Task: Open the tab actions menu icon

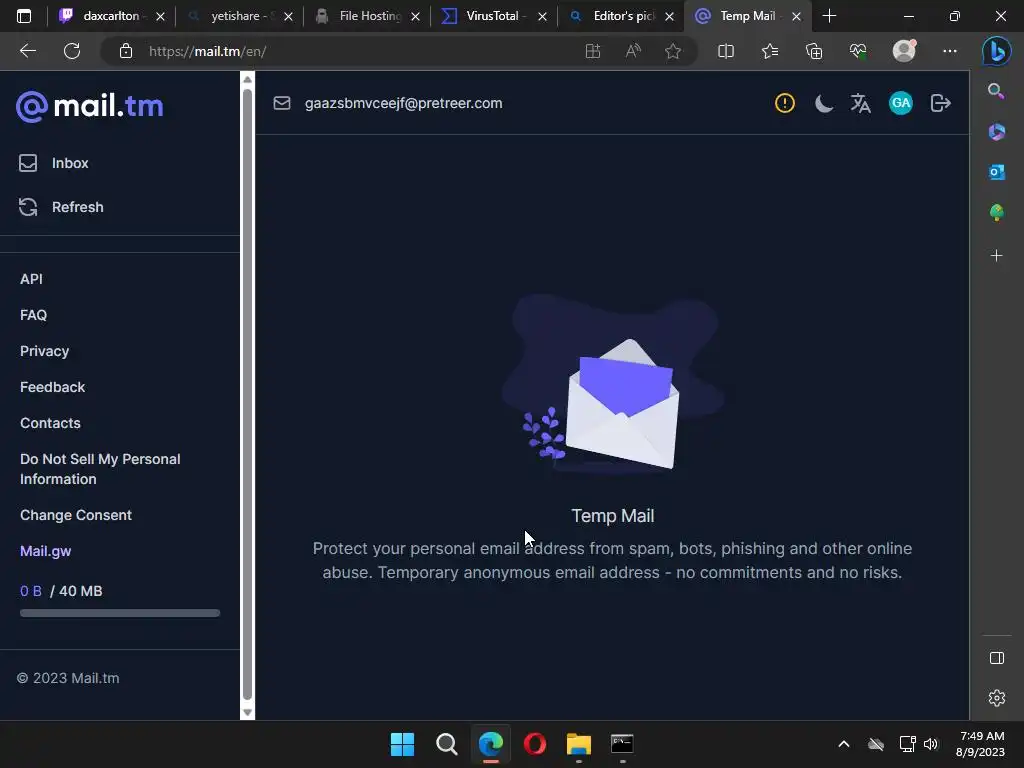Action: tap(24, 16)
